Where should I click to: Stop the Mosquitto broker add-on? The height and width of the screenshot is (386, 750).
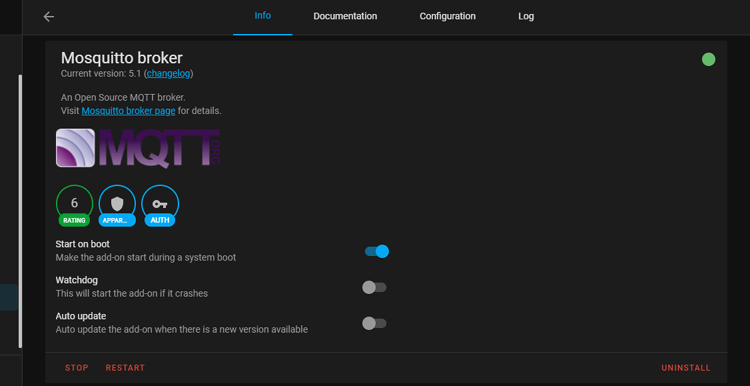click(x=77, y=368)
